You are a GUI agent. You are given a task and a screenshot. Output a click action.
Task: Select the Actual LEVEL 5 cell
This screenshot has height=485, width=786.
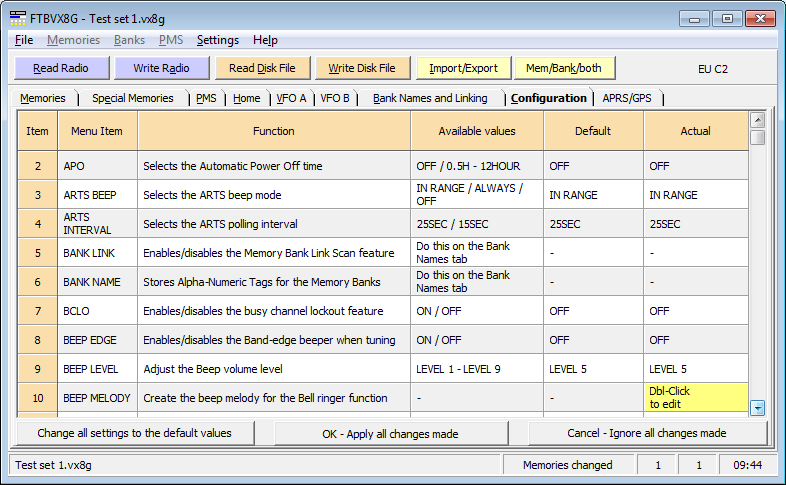tap(696, 369)
